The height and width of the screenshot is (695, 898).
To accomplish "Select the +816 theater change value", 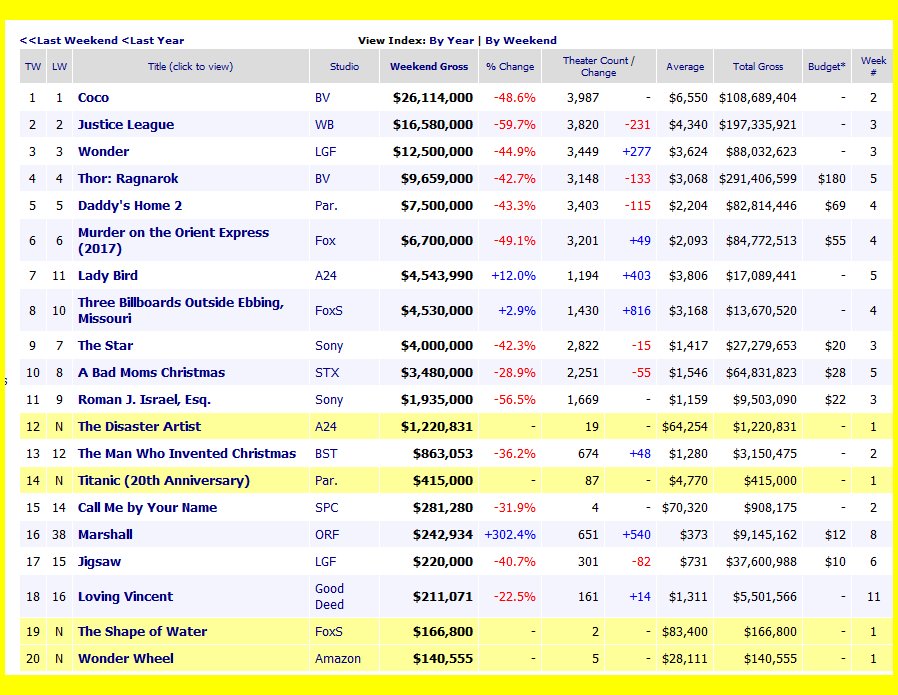I will click(636, 310).
